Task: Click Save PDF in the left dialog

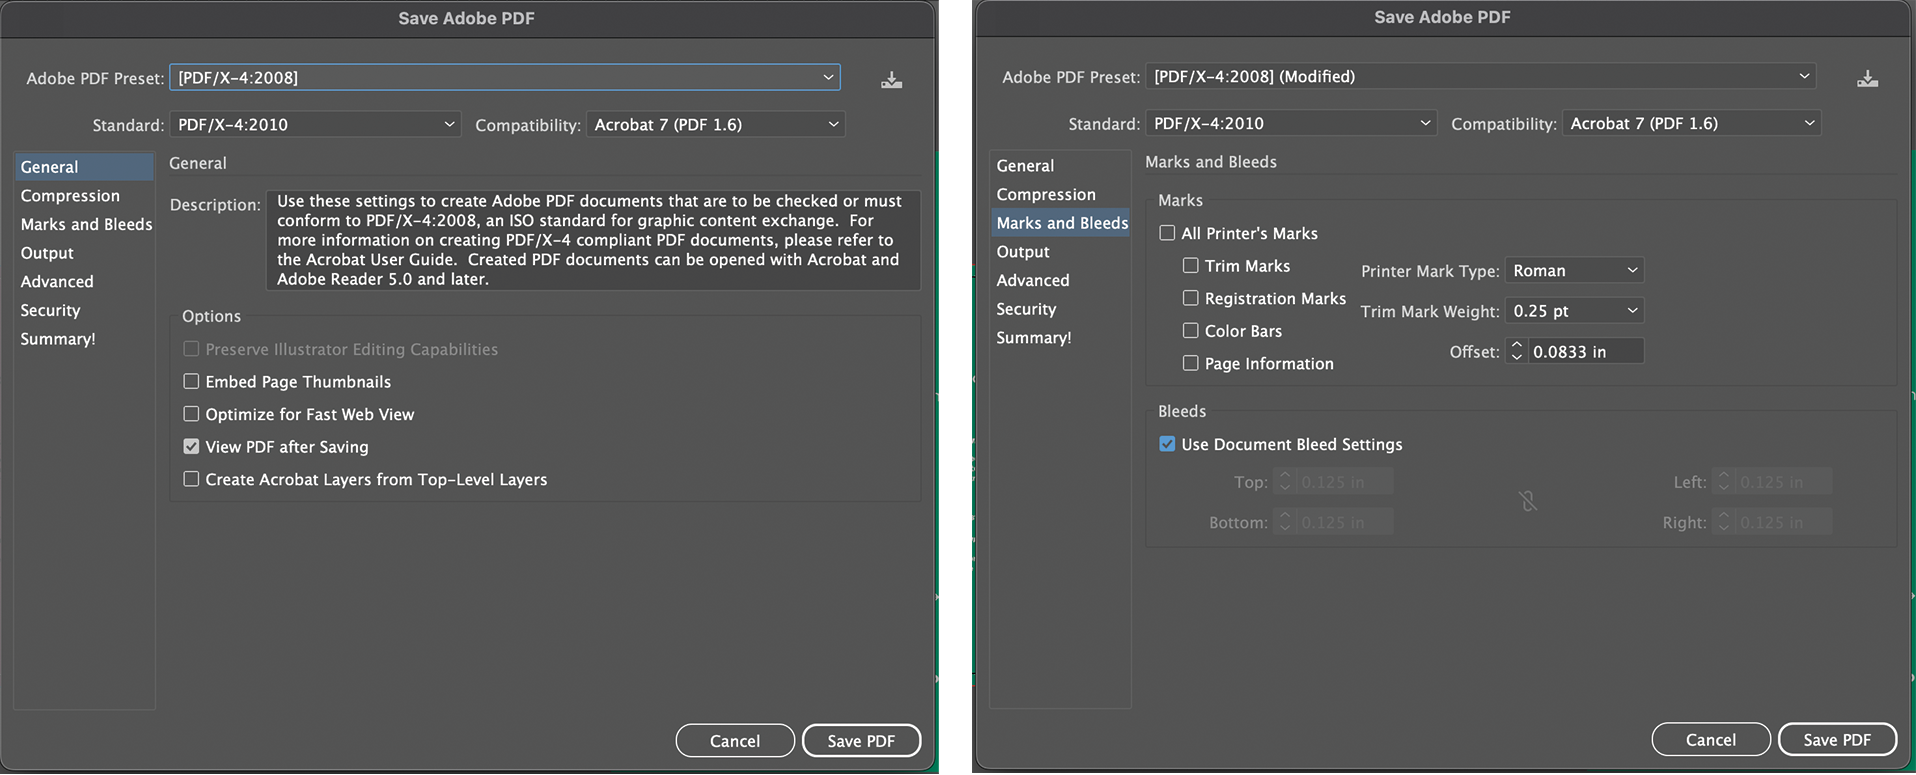Action: [861, 741]
